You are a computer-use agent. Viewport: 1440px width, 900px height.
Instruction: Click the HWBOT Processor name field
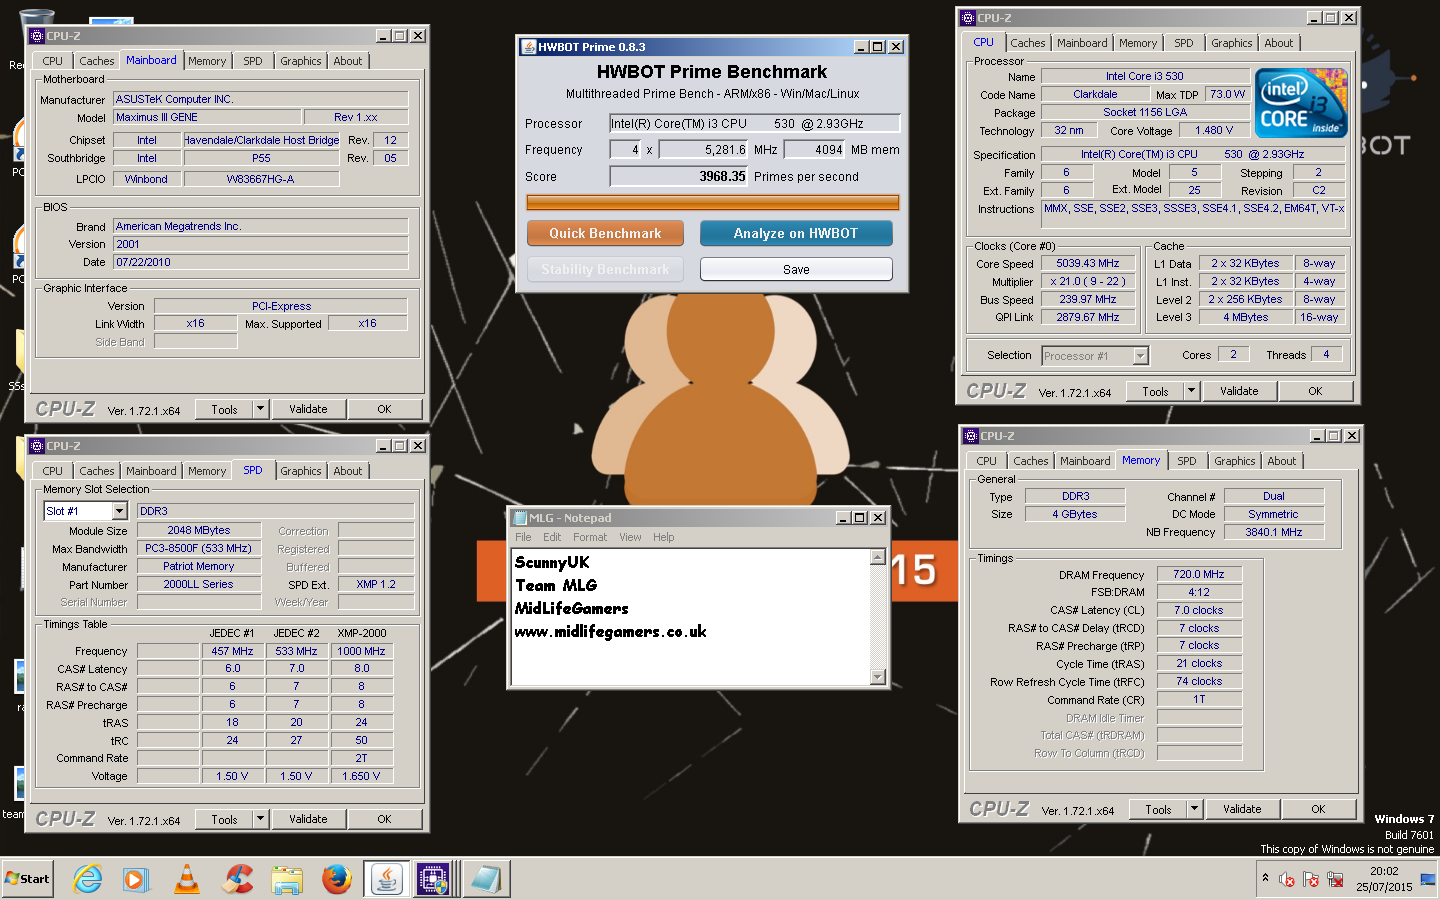(755, 123)
